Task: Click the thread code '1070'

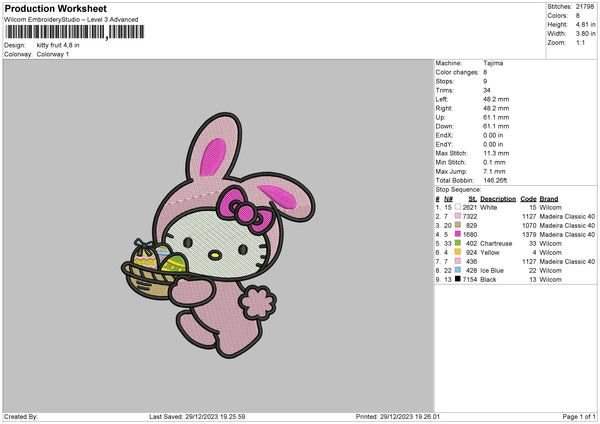Action: (529, 225)
